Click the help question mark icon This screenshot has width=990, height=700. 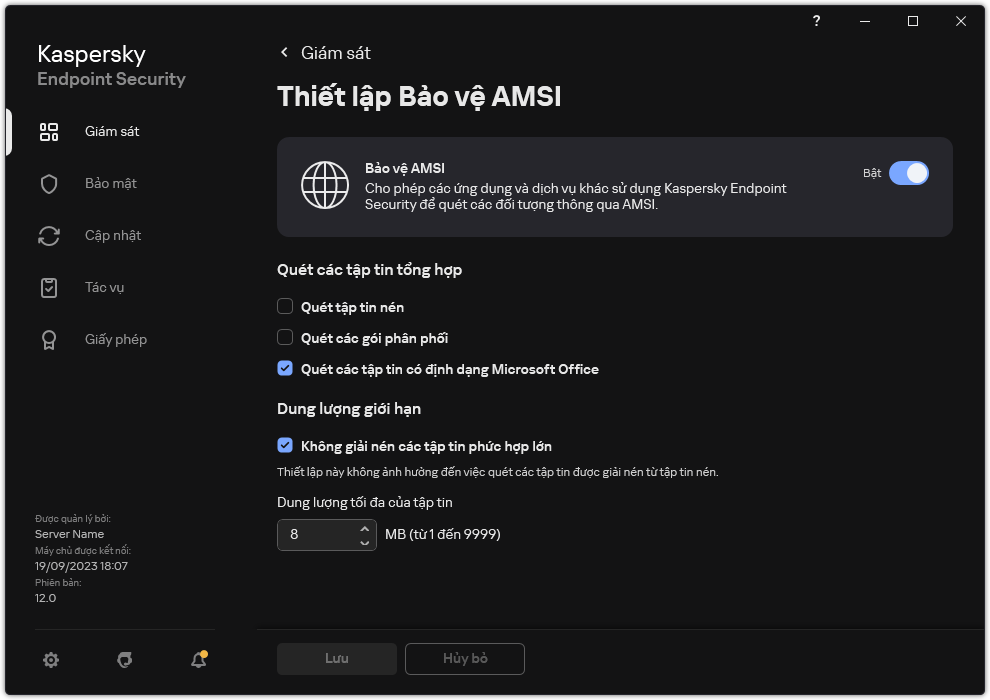tap(817, 21)
